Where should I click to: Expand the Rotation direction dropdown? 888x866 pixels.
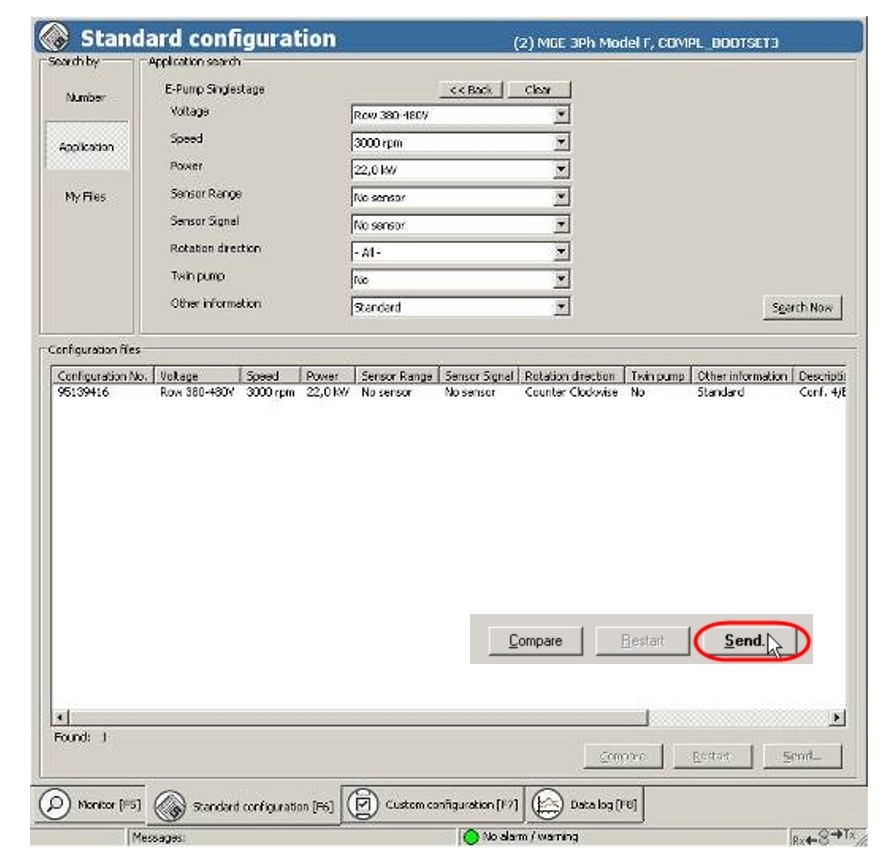coord(561,252)
